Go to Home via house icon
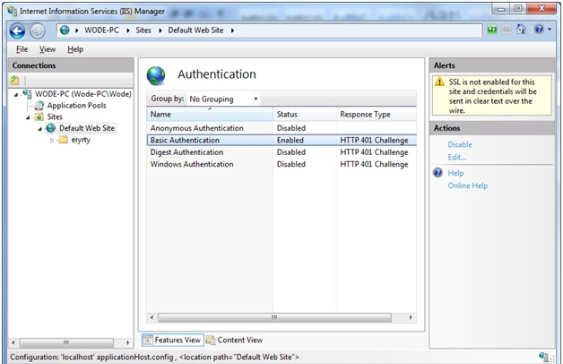The height and width of the screenshot is (364, 563). point(521,29)
